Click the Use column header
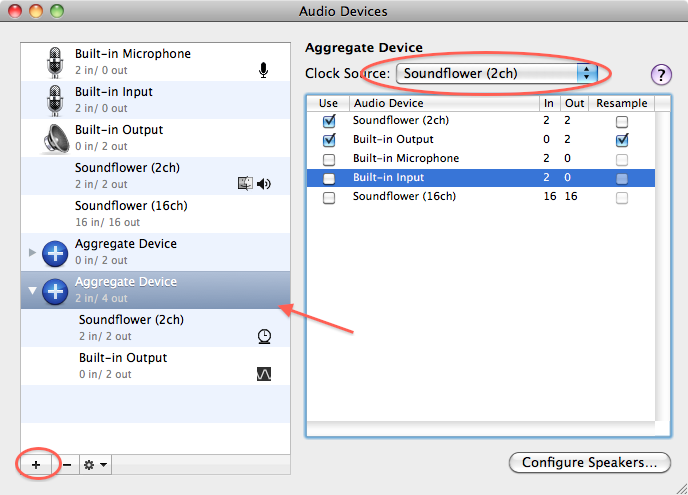This screenshot has height=495, width=688. (x=328, y=104)
